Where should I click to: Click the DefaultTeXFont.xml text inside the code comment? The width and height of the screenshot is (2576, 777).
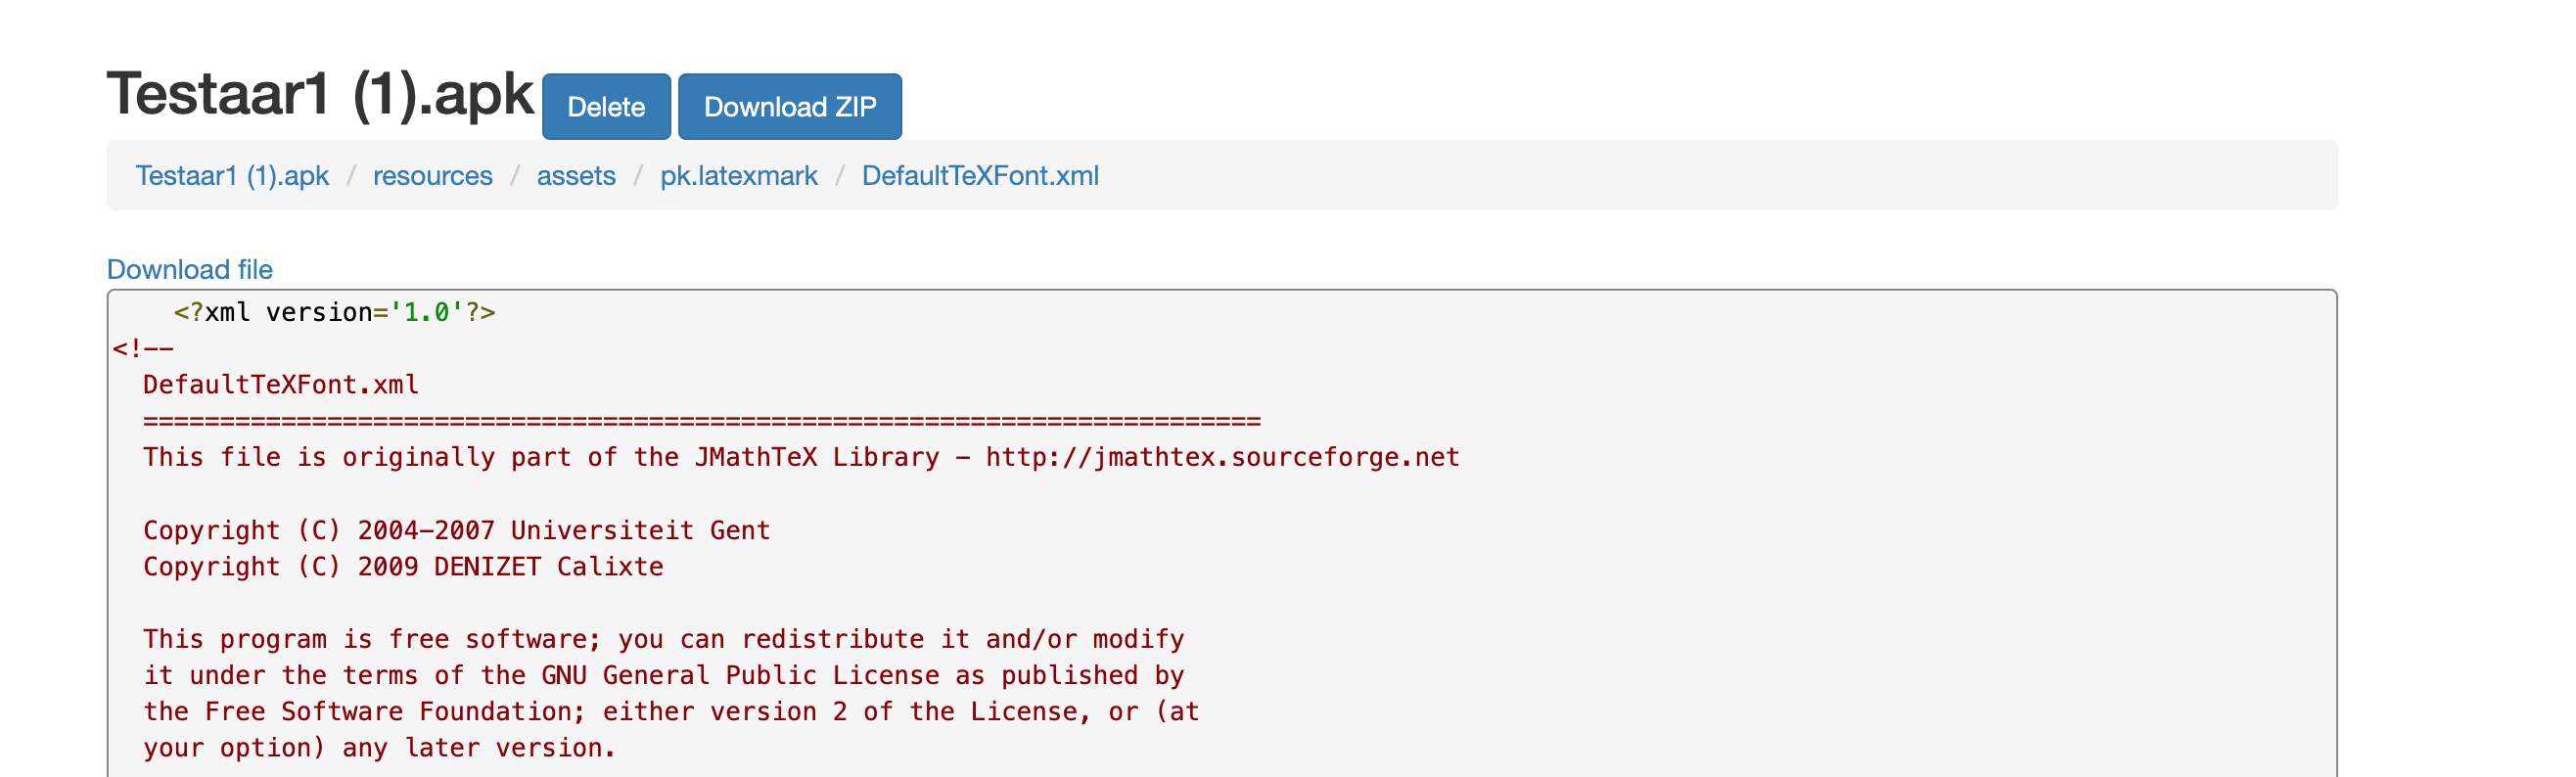281,385
